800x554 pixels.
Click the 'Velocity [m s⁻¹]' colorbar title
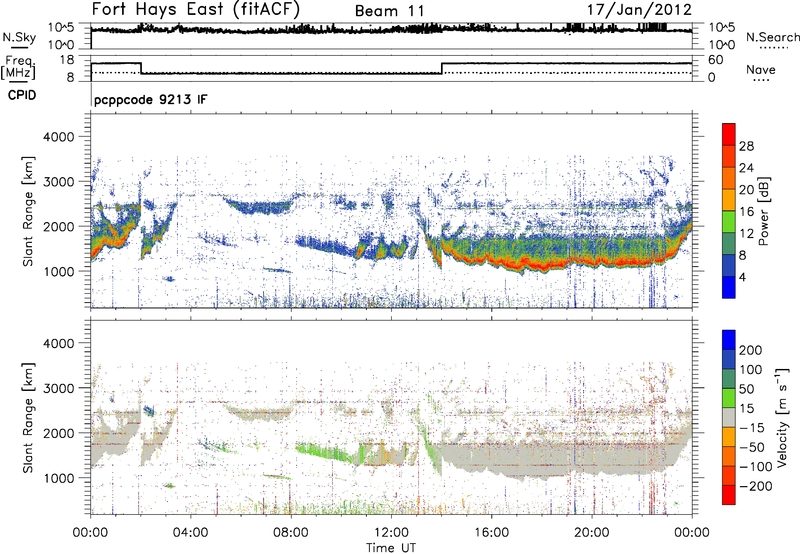pyautogui.click(x=782, y=417)
